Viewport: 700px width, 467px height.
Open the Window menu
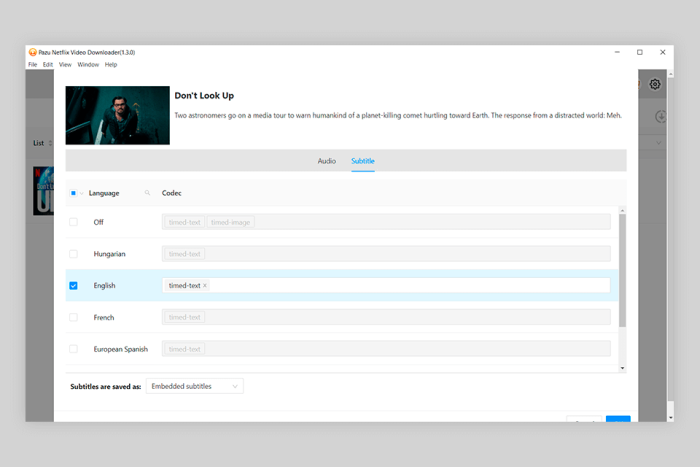click(x=88, y=64)
